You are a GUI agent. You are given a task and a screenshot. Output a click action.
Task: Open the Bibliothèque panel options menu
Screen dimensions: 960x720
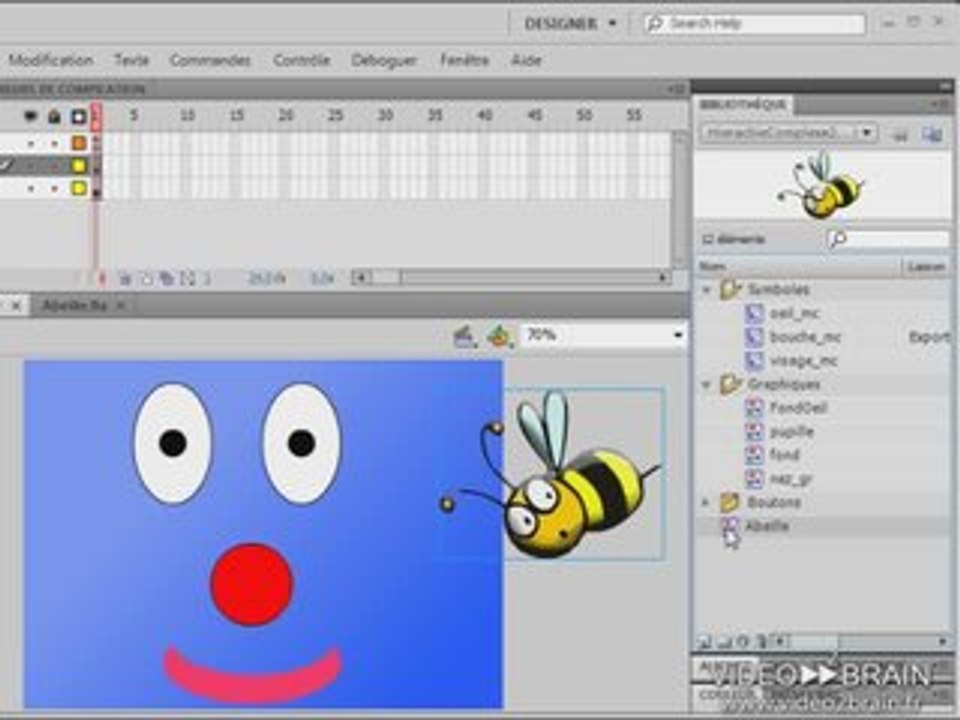[942, 105]
